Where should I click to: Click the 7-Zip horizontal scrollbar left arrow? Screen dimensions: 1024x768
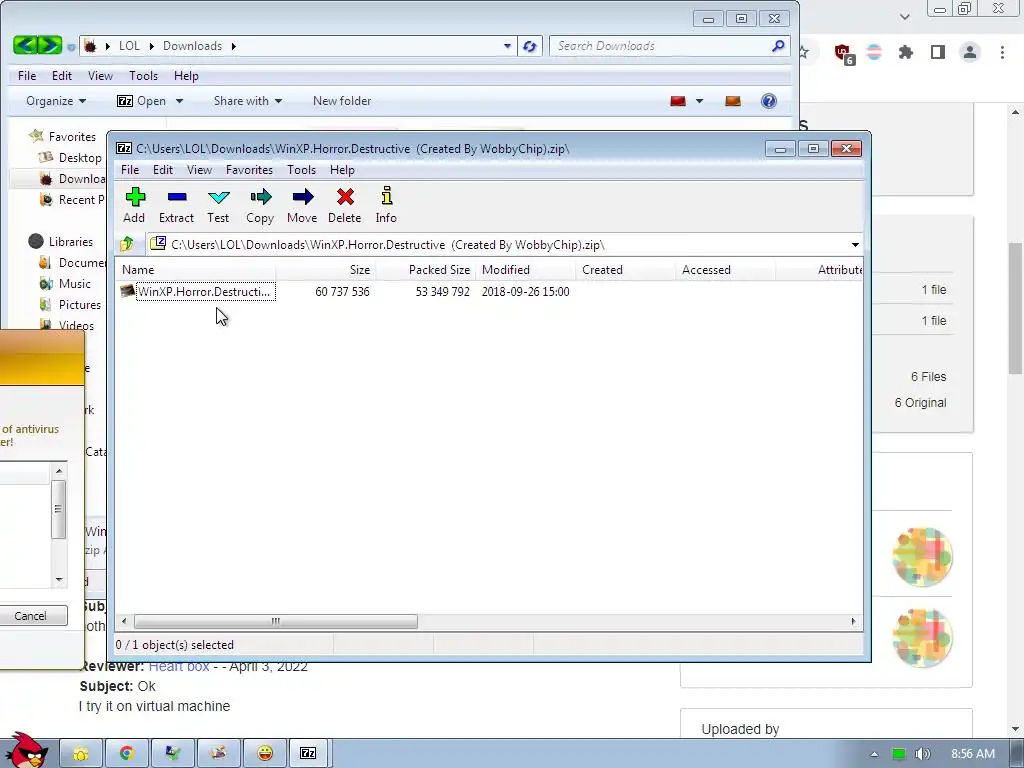pos(124,621)
